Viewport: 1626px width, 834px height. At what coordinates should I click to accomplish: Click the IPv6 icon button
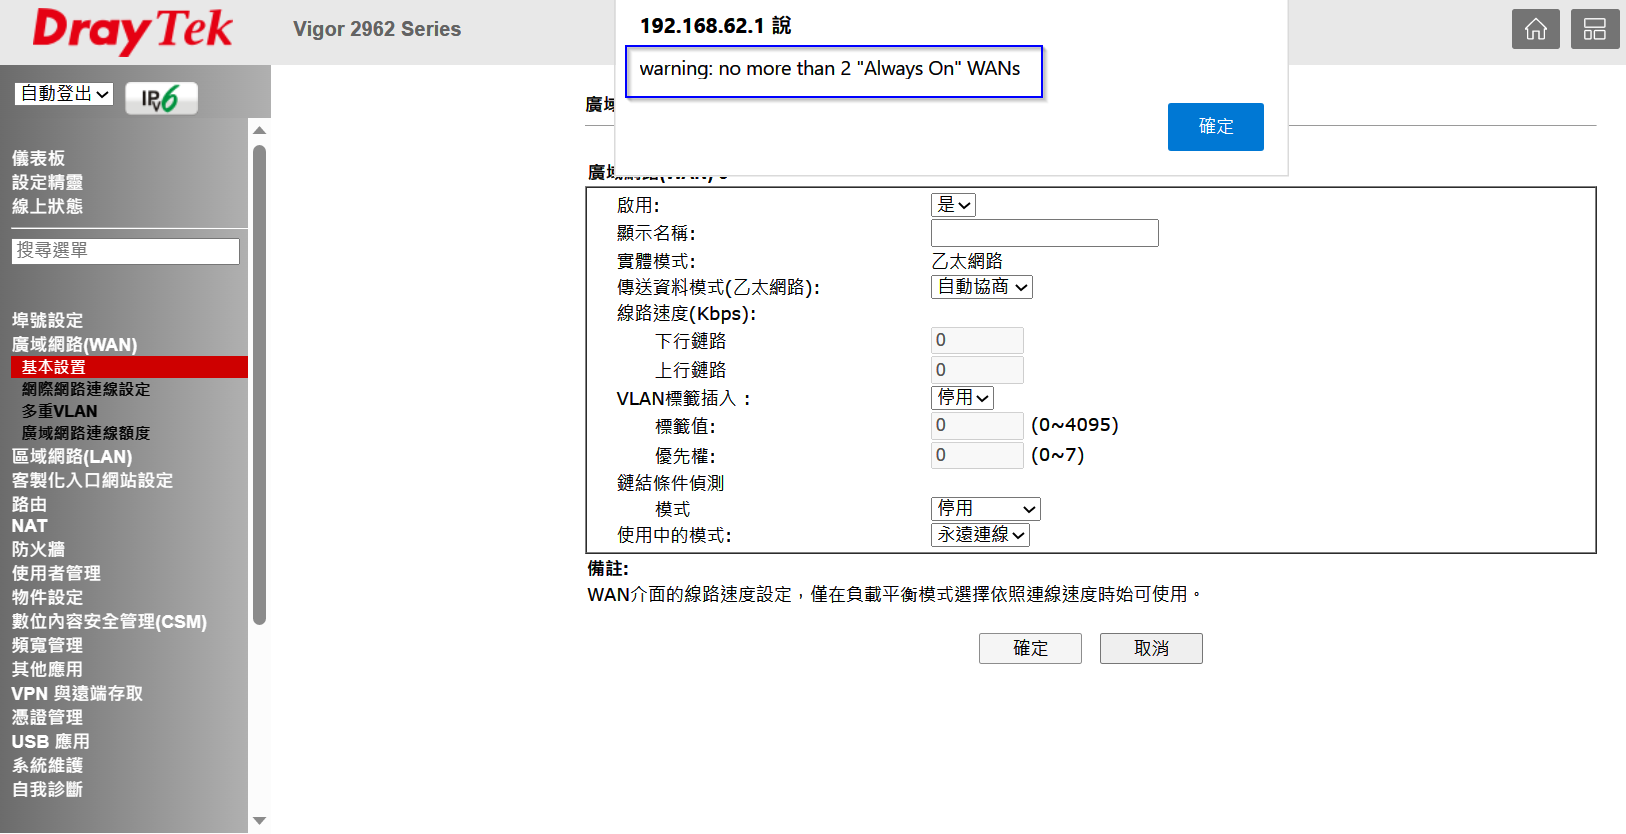pyautogui.click(x=161, y=98)
